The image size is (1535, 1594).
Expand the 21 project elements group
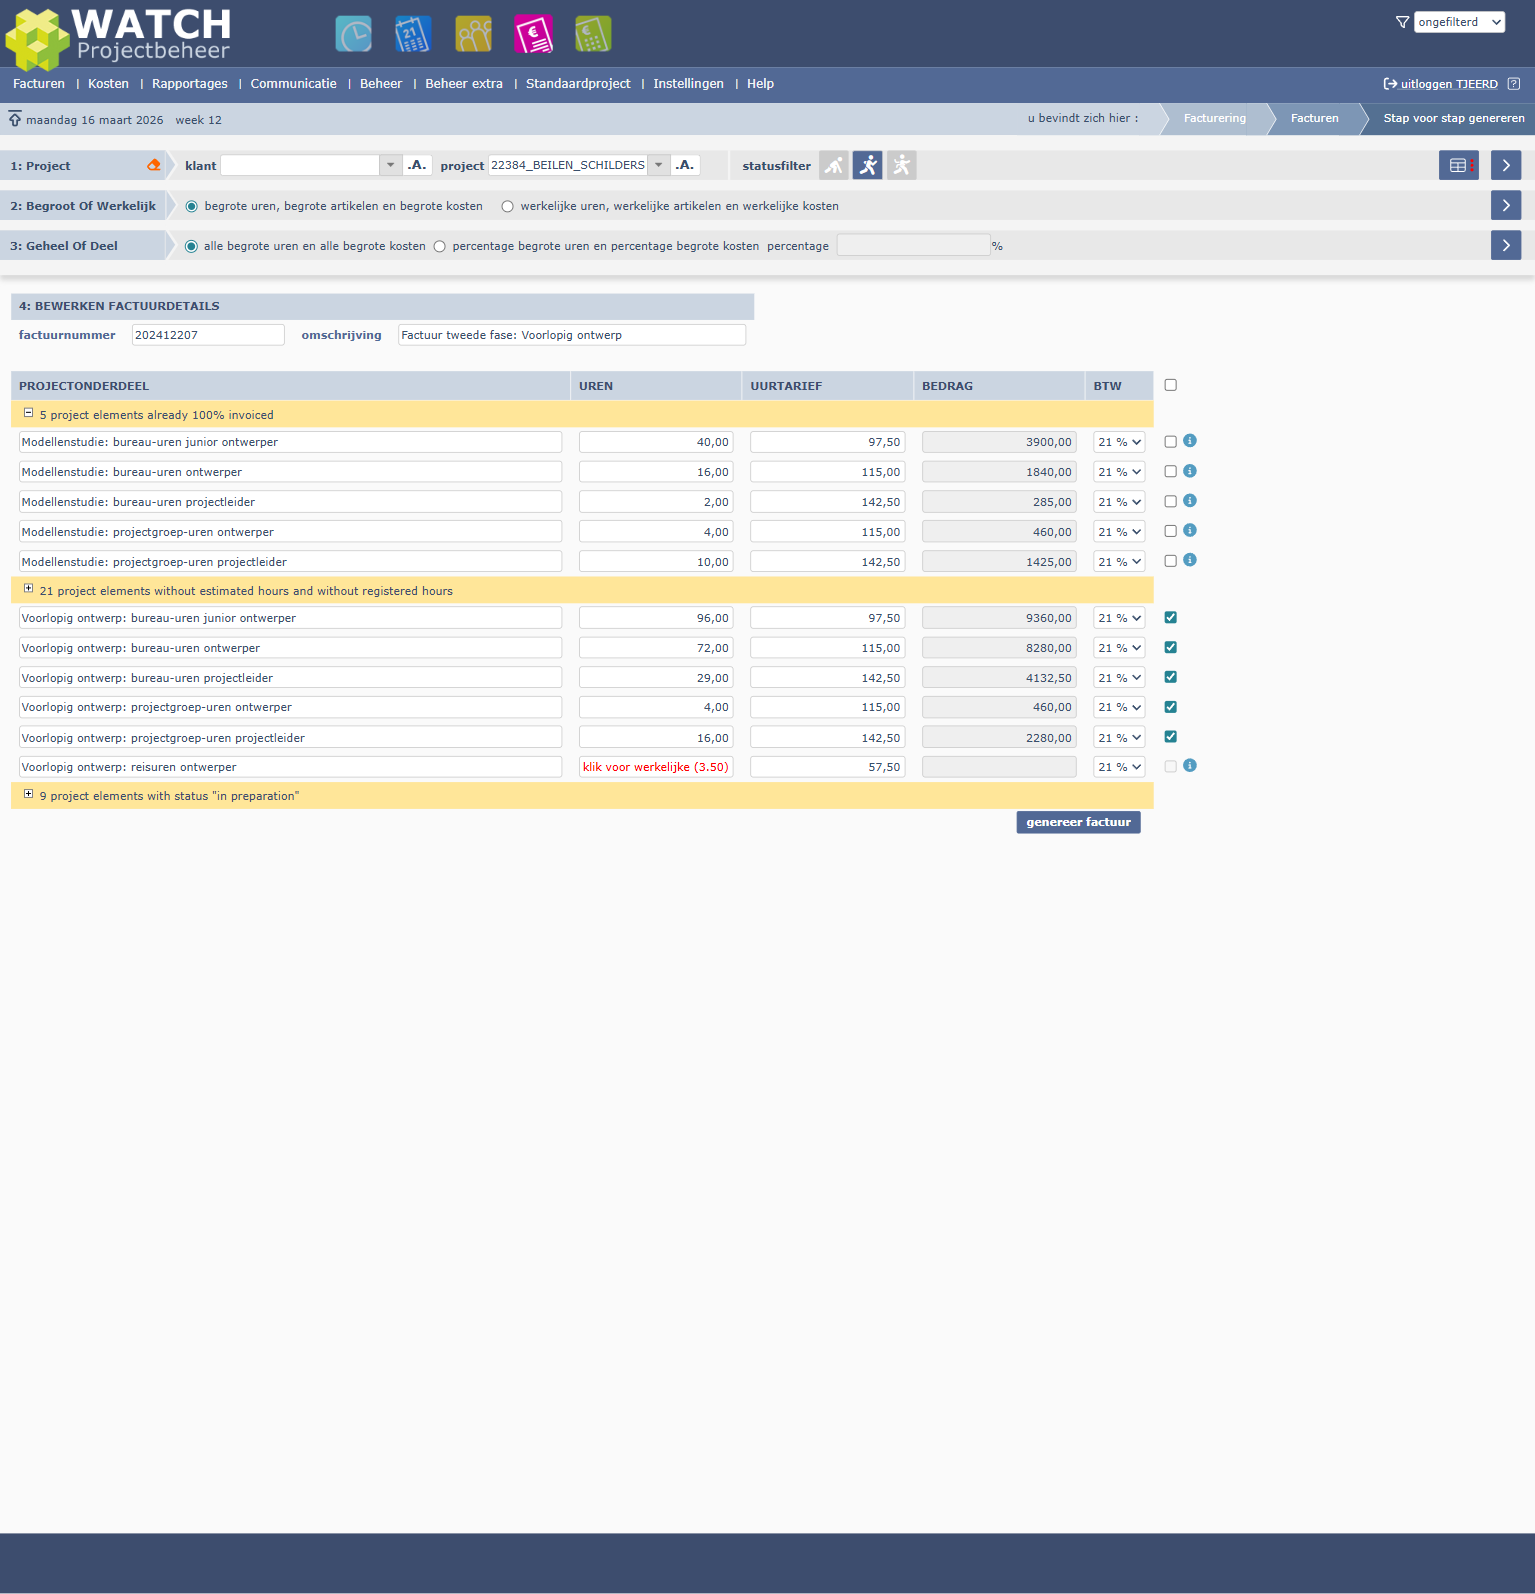tap(28, 590)
